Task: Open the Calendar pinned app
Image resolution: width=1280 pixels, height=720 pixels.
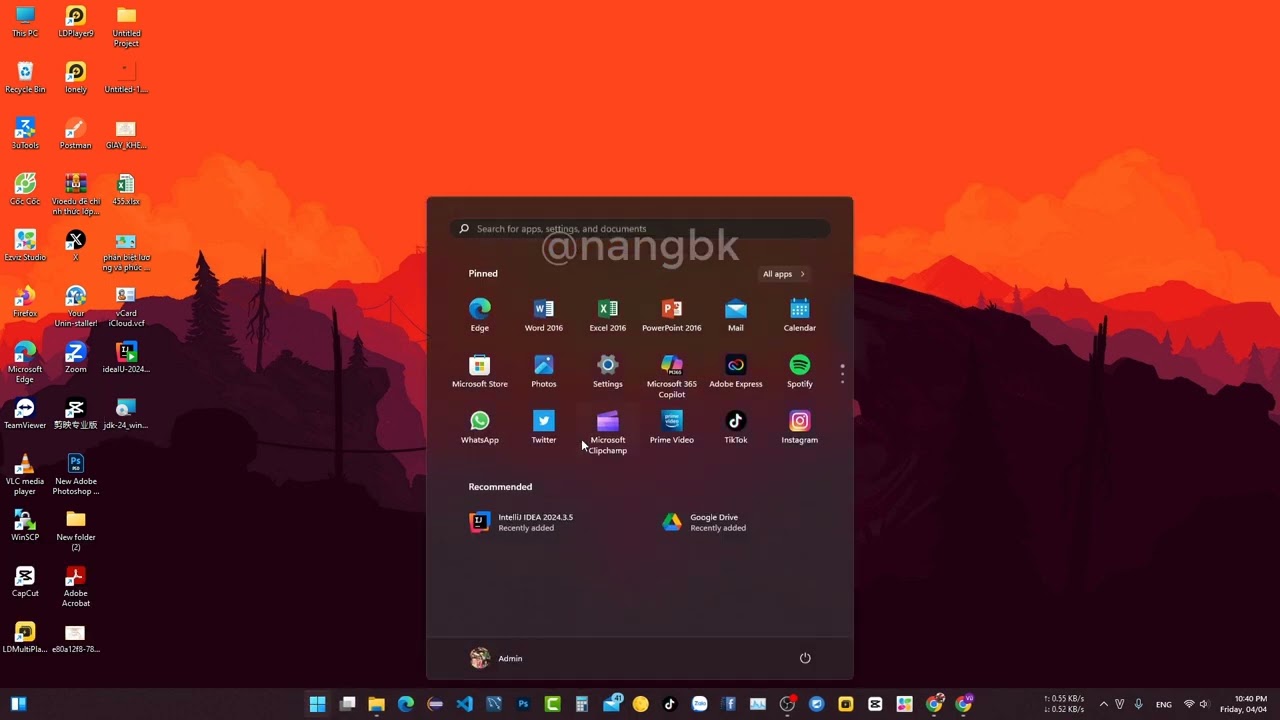Action: coord(800,314)
